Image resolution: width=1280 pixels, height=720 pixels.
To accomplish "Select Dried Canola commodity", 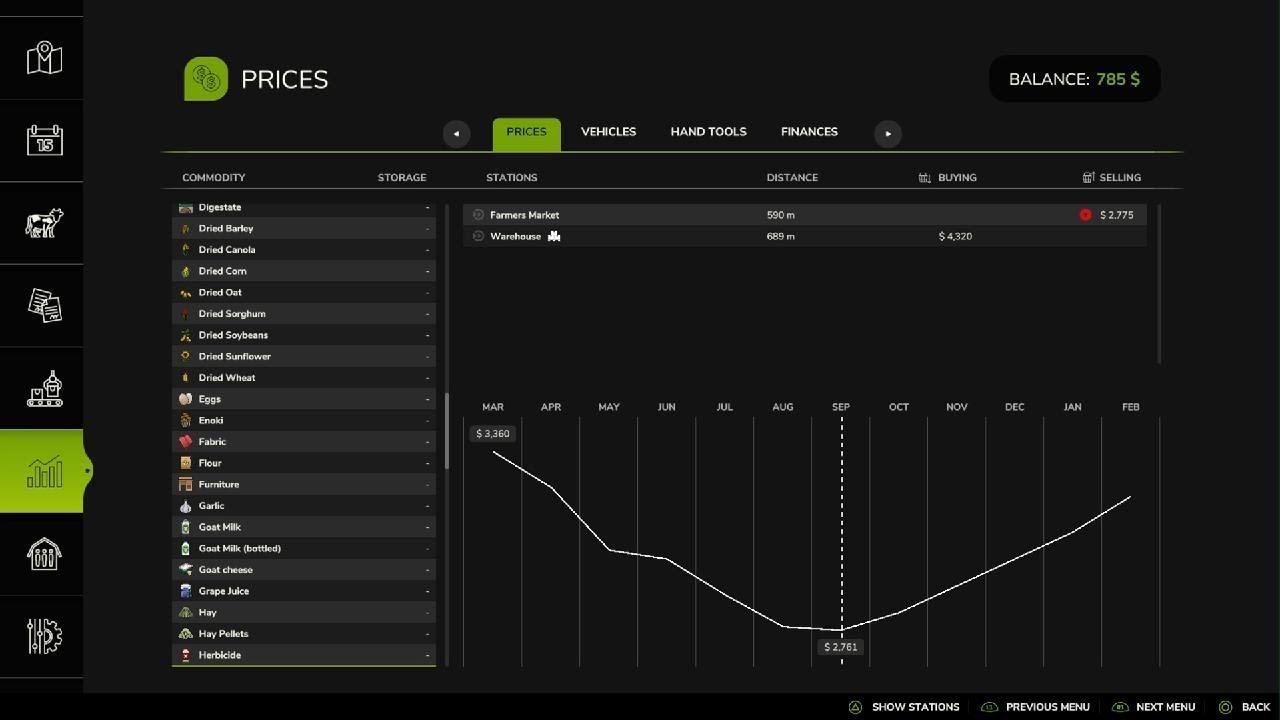I will [304, 250].
